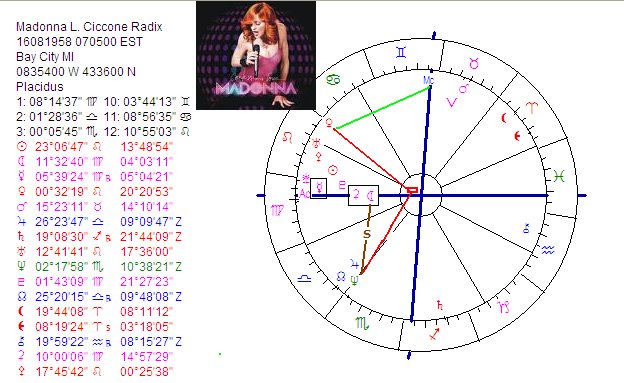Select Mars position 15°23'11" in table

[x=62, y=207]
